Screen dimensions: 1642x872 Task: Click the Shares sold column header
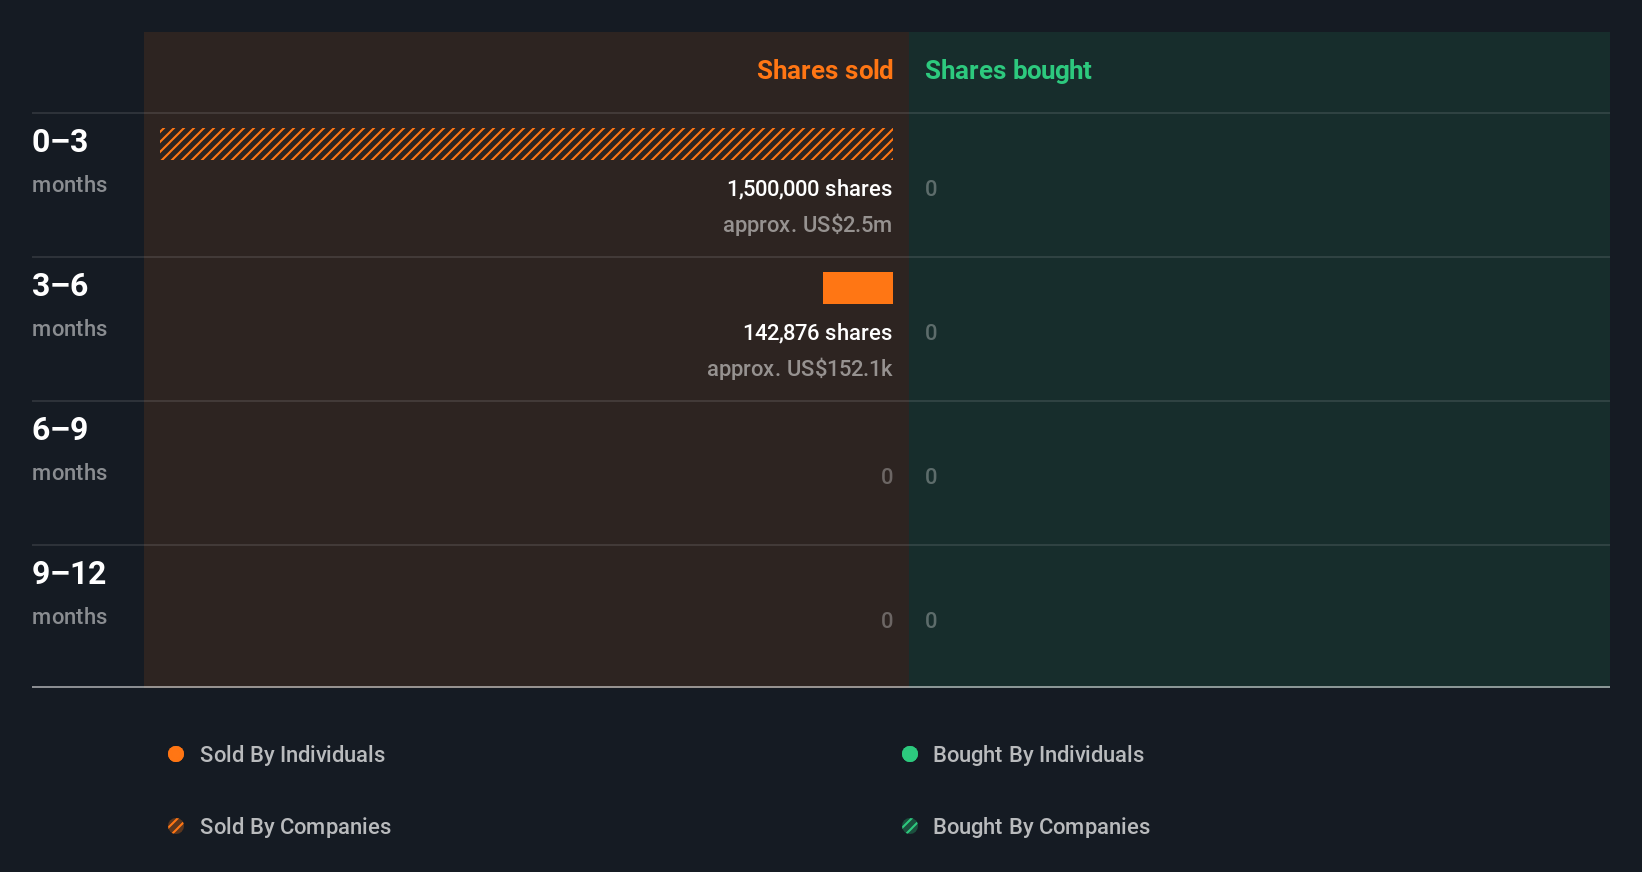tap(825, 70)
